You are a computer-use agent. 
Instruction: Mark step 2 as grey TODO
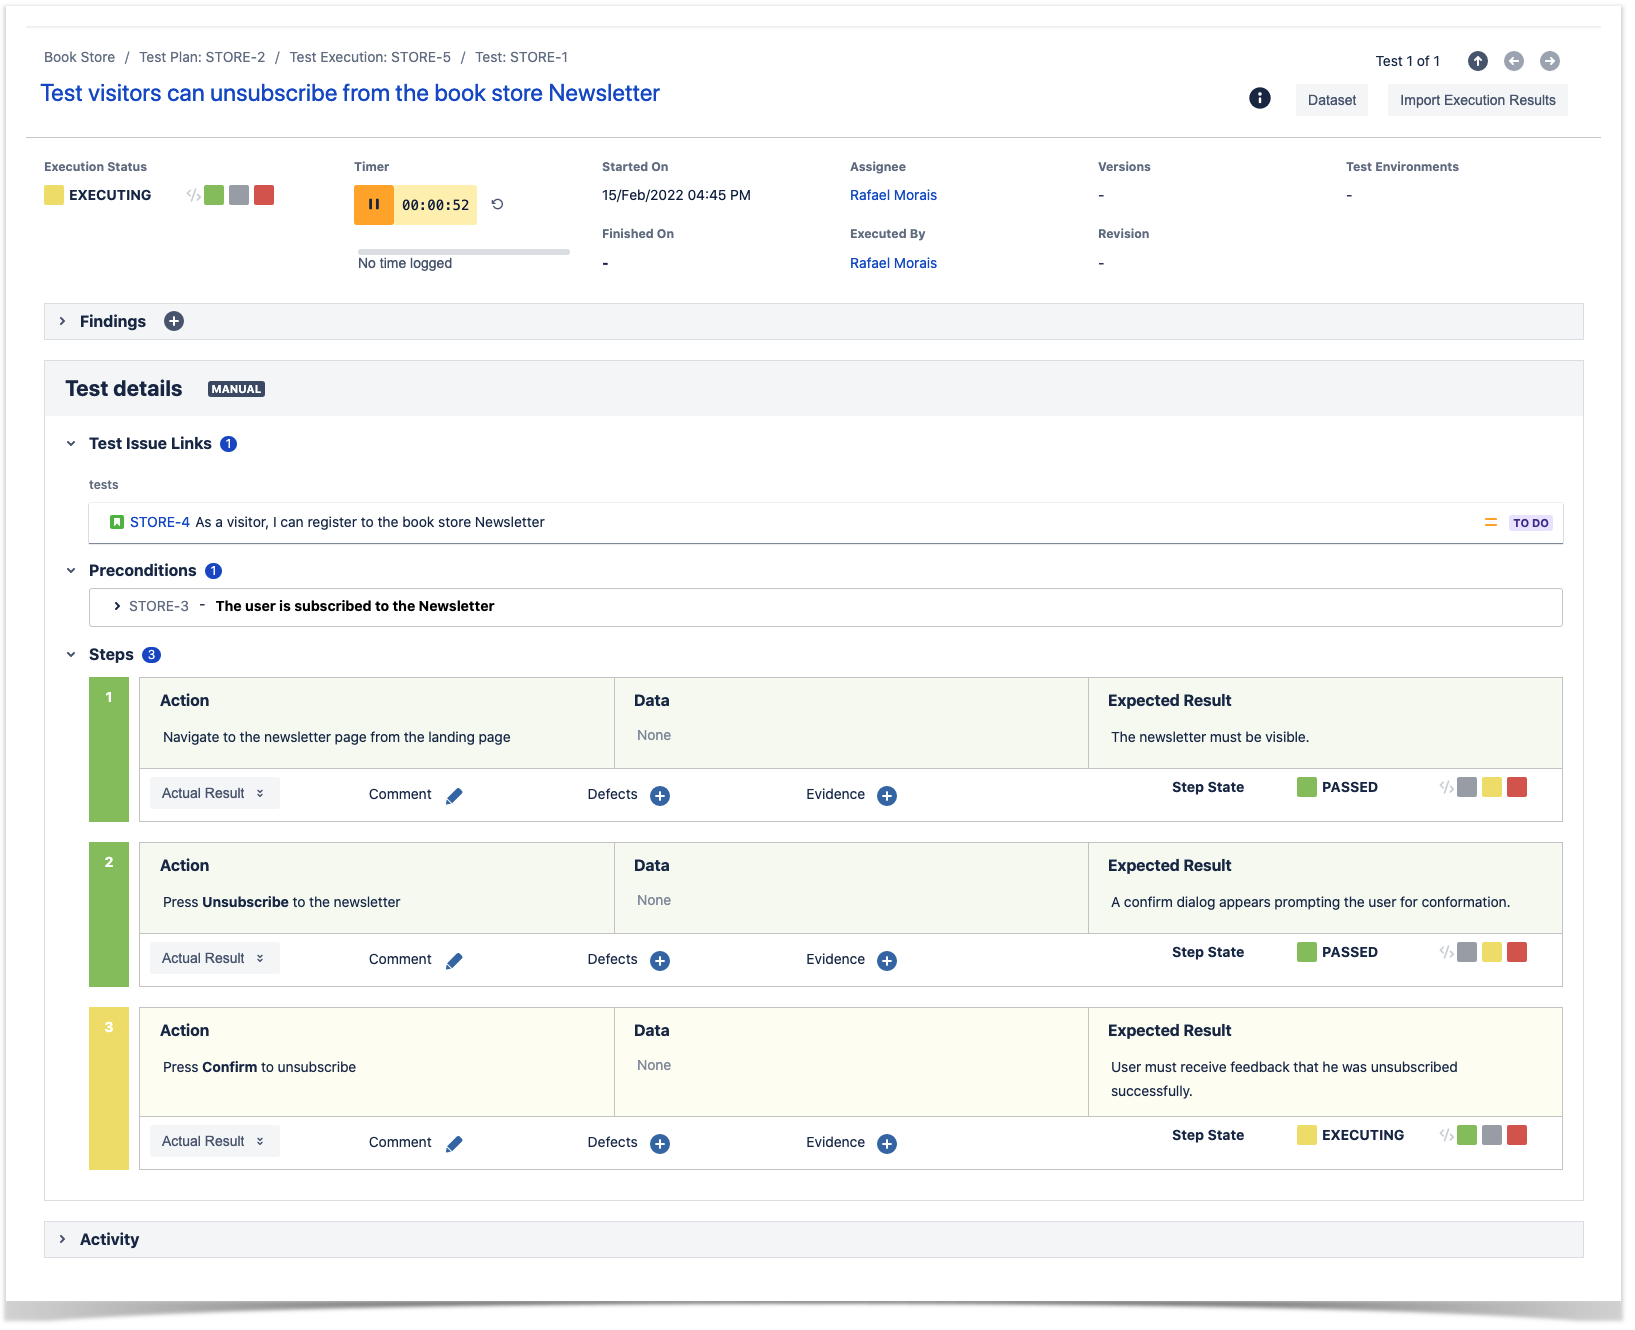point(1467,952)
